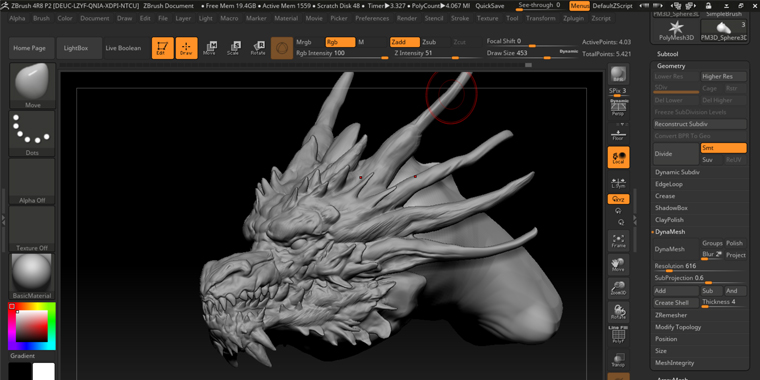760x380 pixels.
Task: Click the Zoom3D navigation button
Action: click(x=618, y=288)
